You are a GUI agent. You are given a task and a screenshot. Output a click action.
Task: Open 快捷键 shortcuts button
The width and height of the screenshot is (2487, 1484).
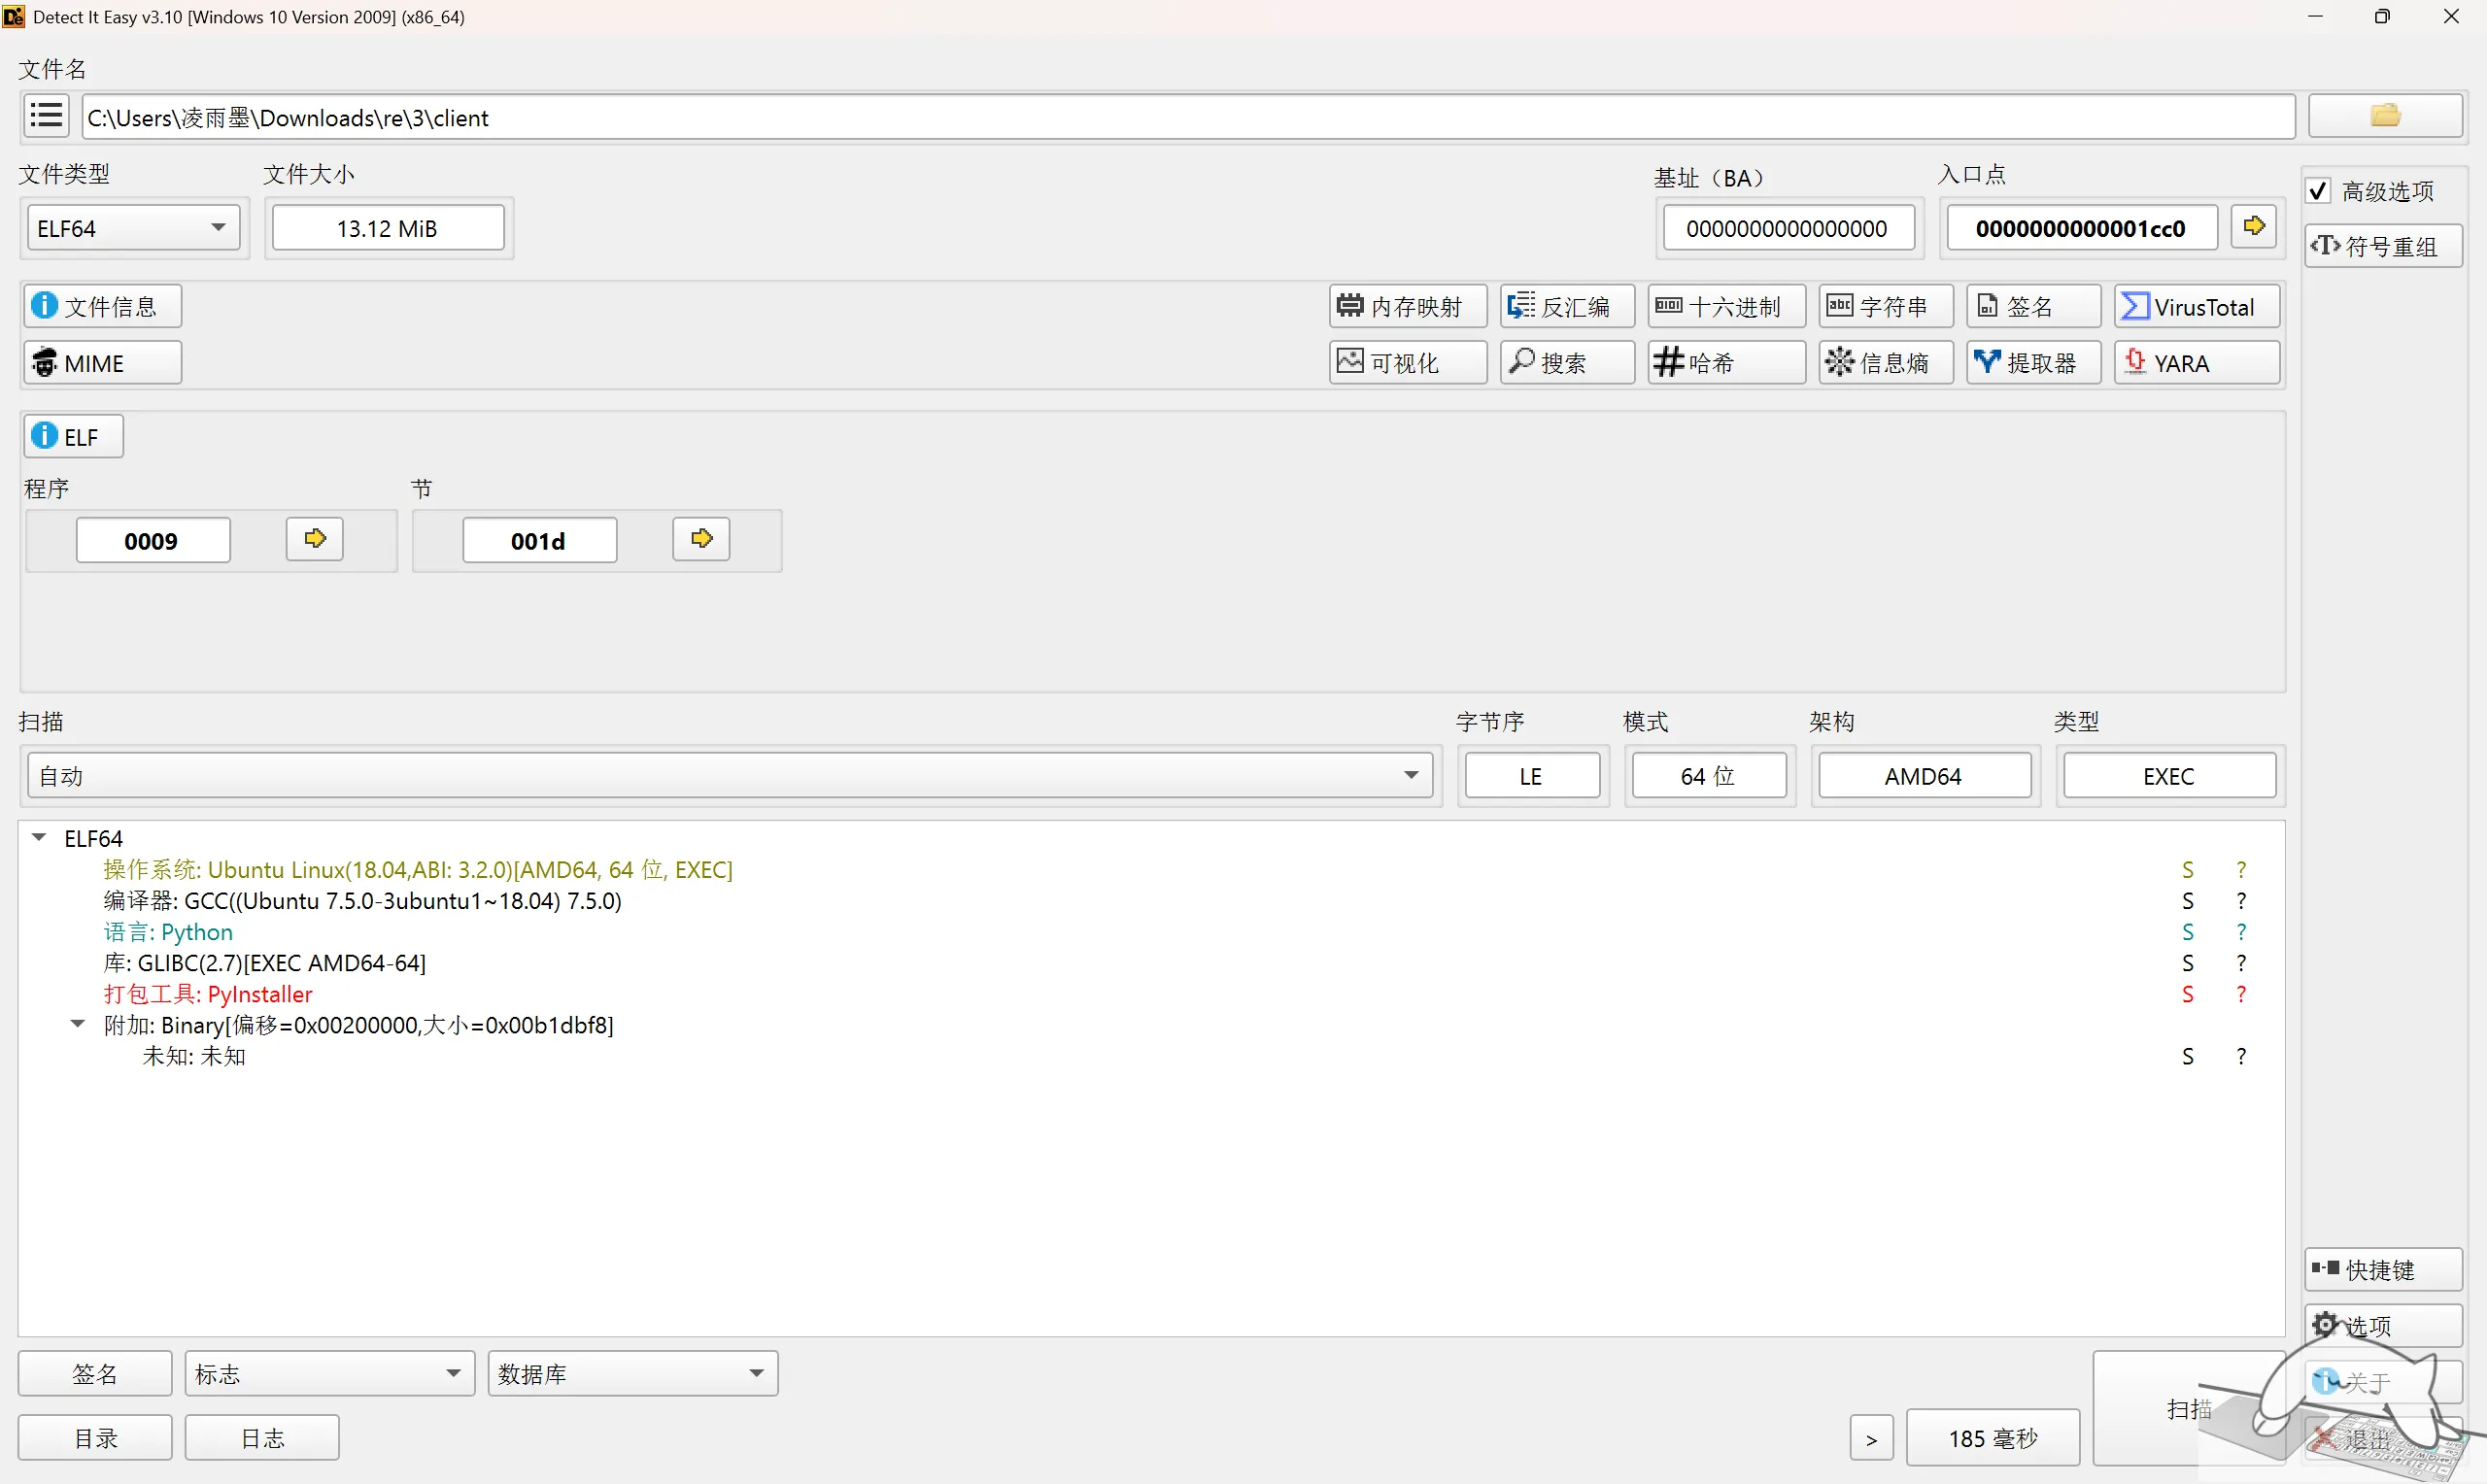coord(2383,1269)
